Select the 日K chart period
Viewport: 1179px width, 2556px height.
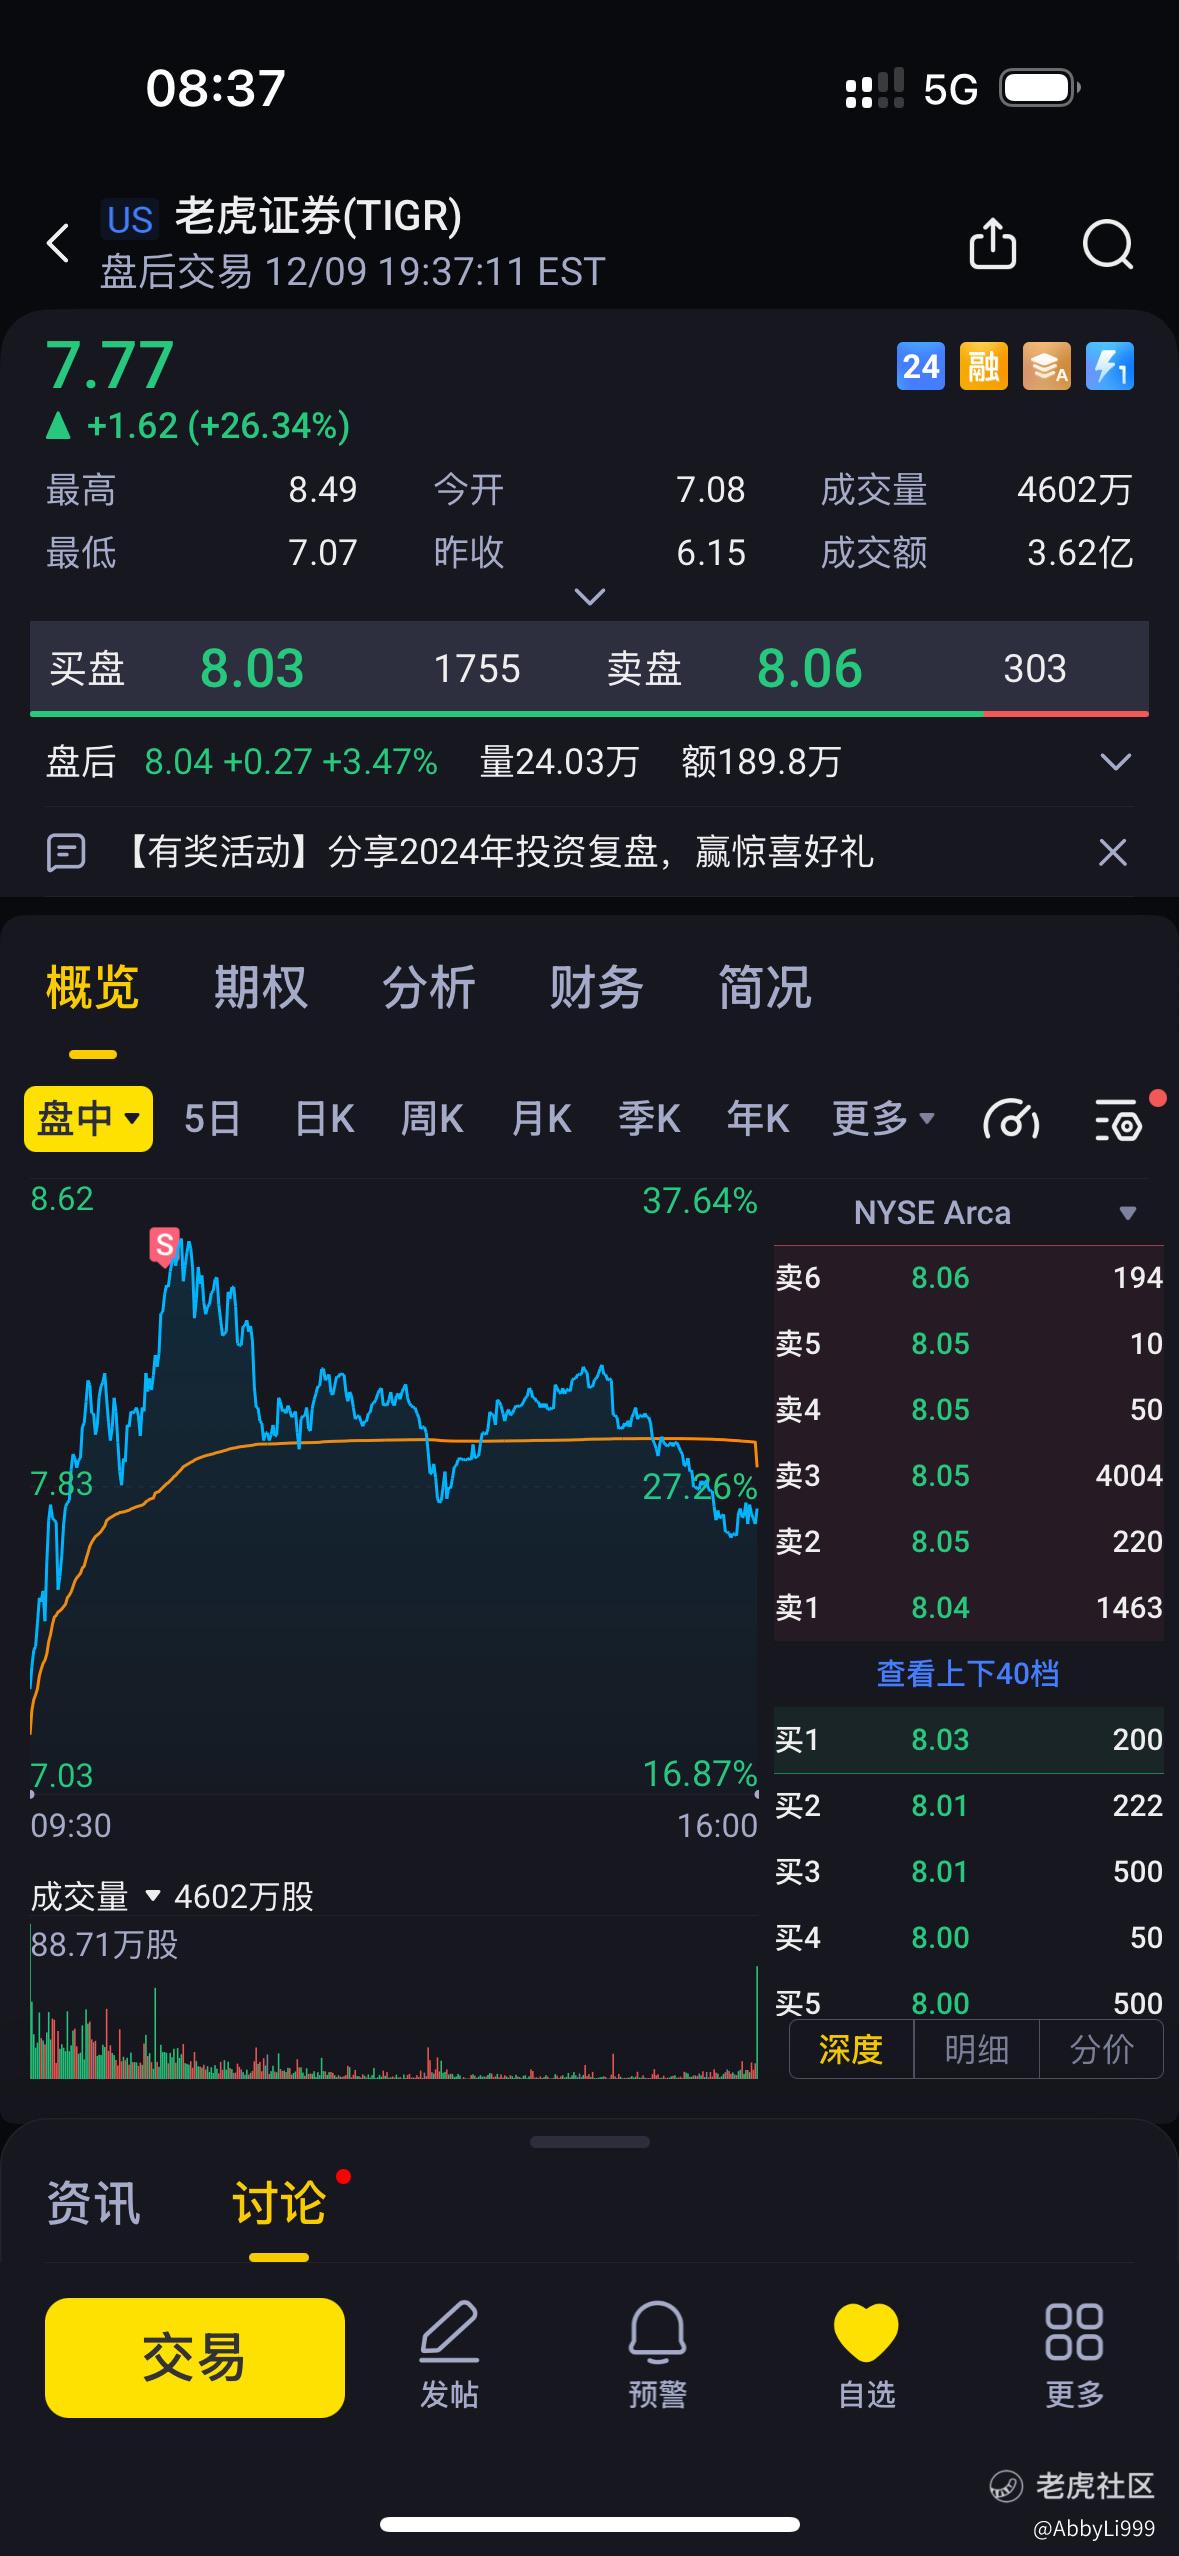[324, 1119]
